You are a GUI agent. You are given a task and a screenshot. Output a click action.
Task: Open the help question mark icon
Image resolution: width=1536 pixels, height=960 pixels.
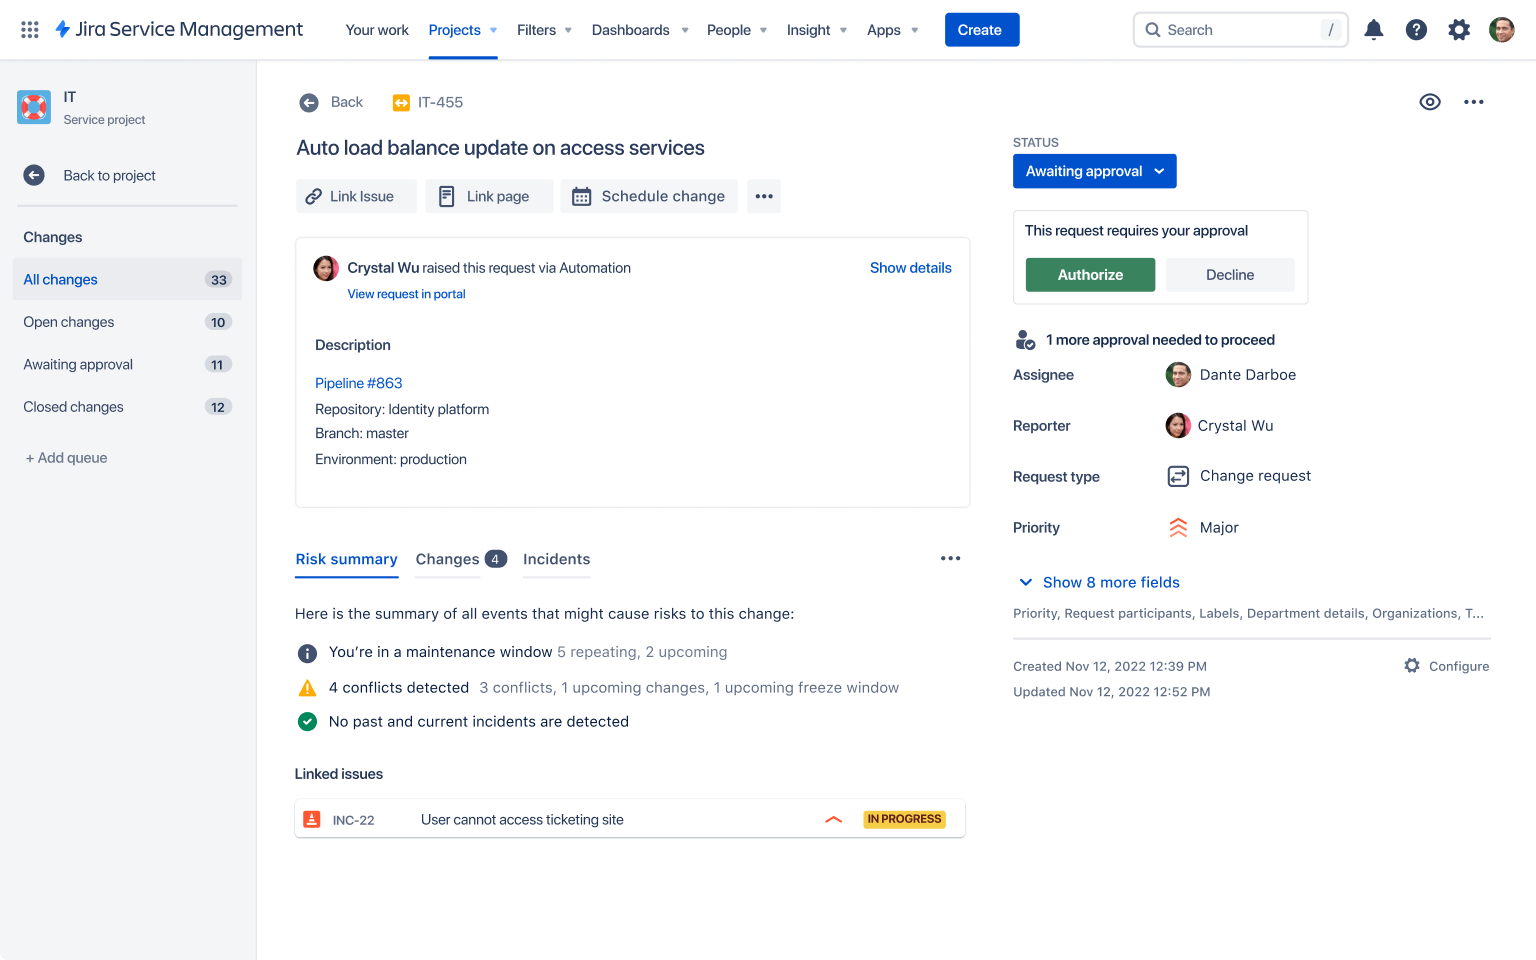click(x=1416, y=30)
